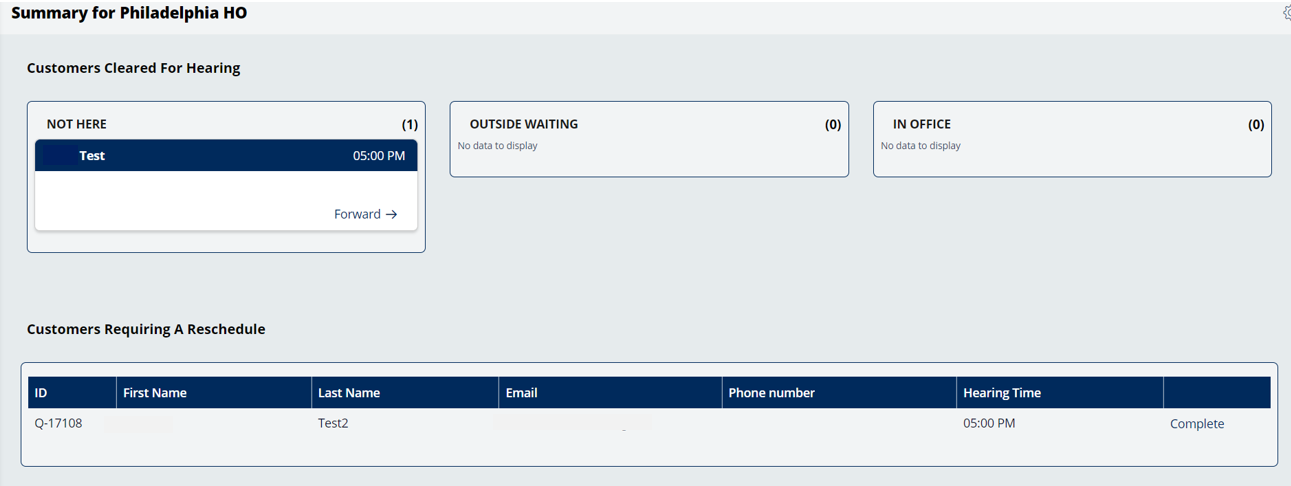Click the NOT HERE column title
The width and height of the screenshot is (1291, 486).
77,124
